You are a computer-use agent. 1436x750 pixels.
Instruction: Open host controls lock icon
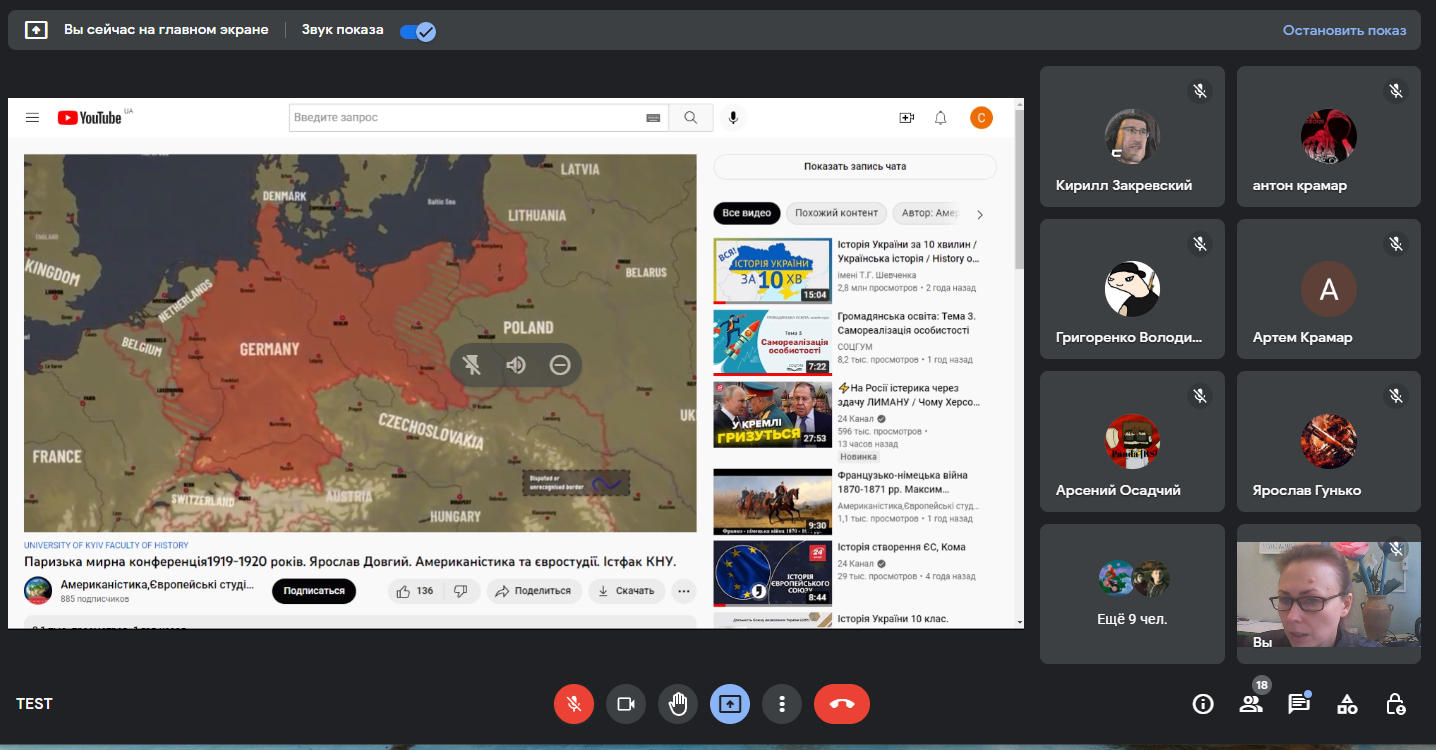1395,704
